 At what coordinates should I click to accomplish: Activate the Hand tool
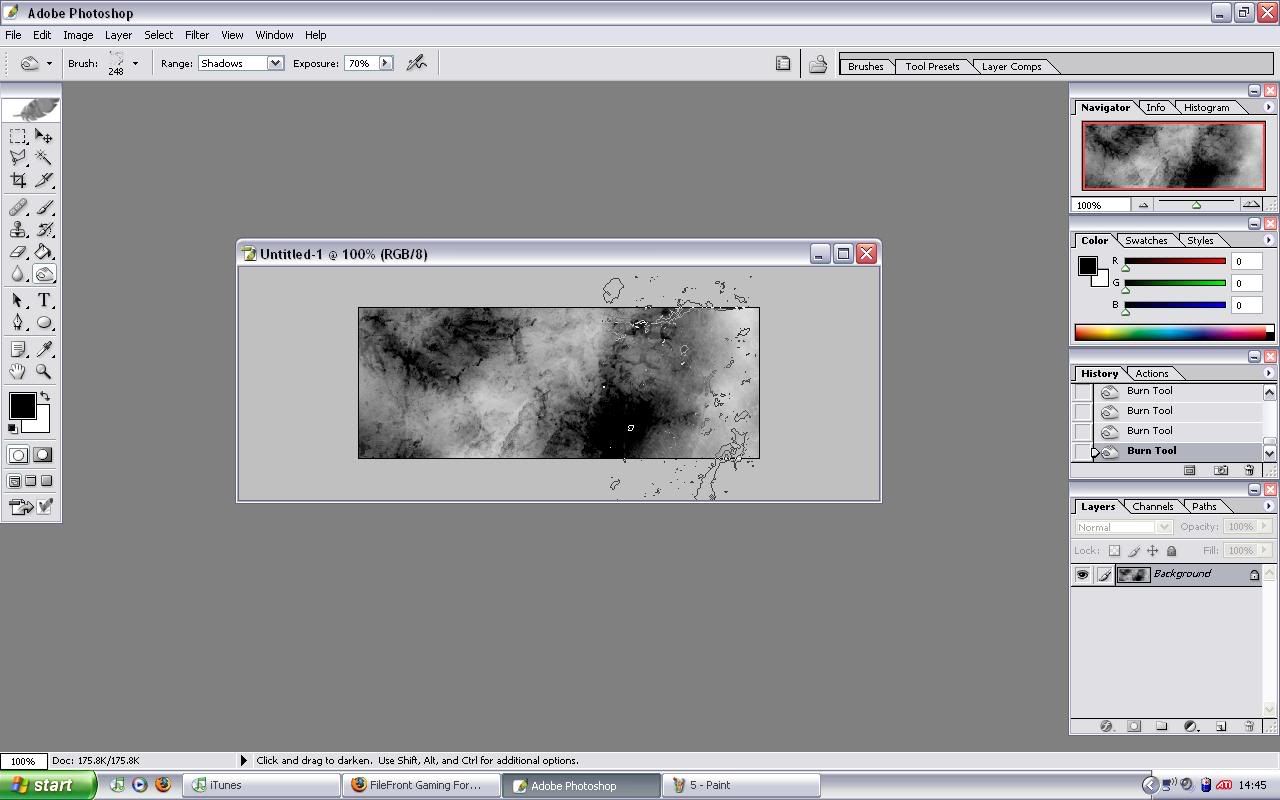click(x=18, y=371)
